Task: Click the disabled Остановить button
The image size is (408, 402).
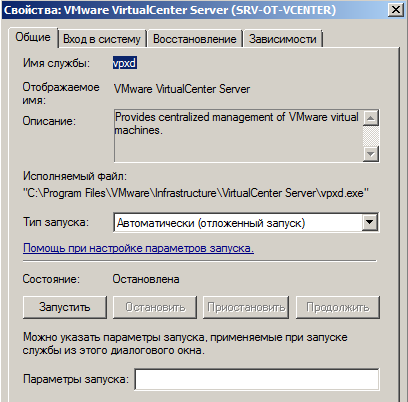Action: coord(155,307)
